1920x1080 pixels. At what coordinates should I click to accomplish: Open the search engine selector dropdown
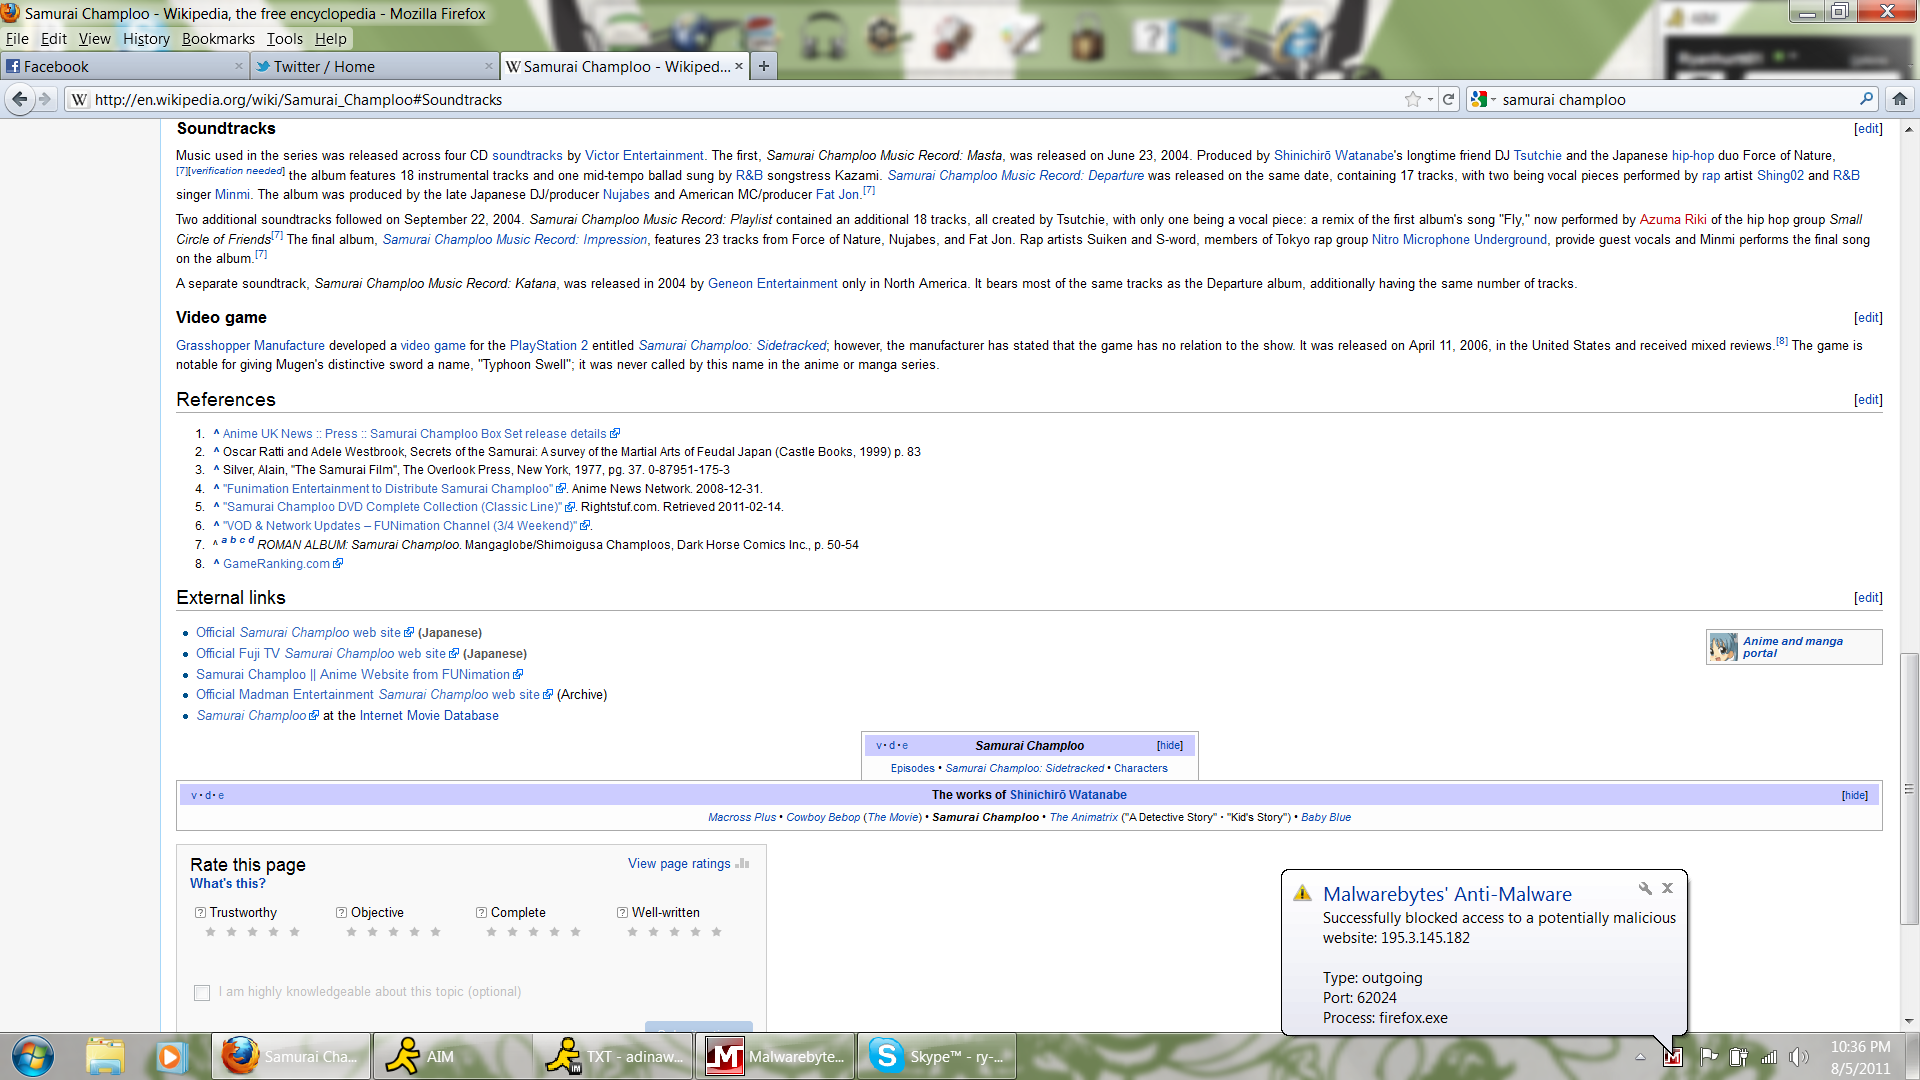(x=1483, y=99)
